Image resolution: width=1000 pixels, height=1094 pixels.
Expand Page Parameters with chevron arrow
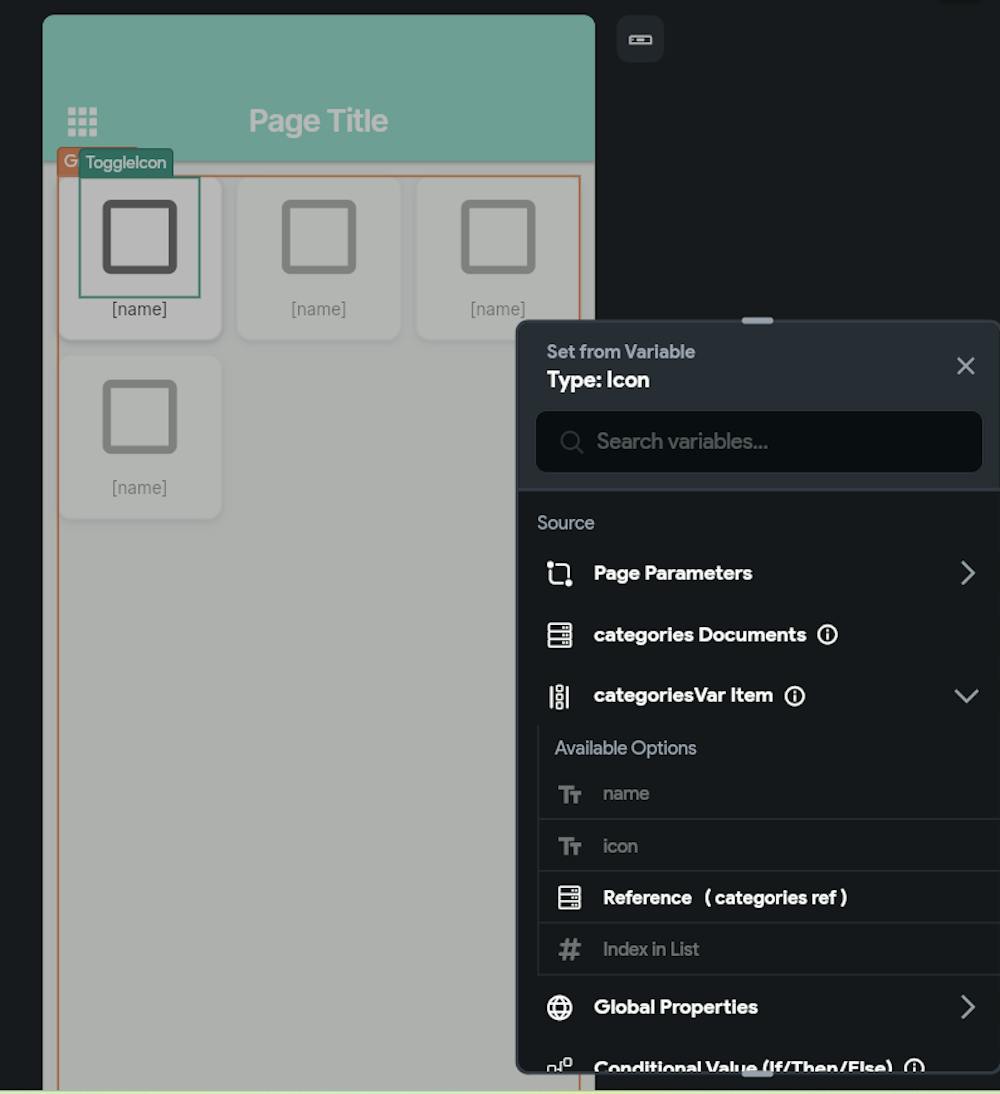click(x=967, y=573)
